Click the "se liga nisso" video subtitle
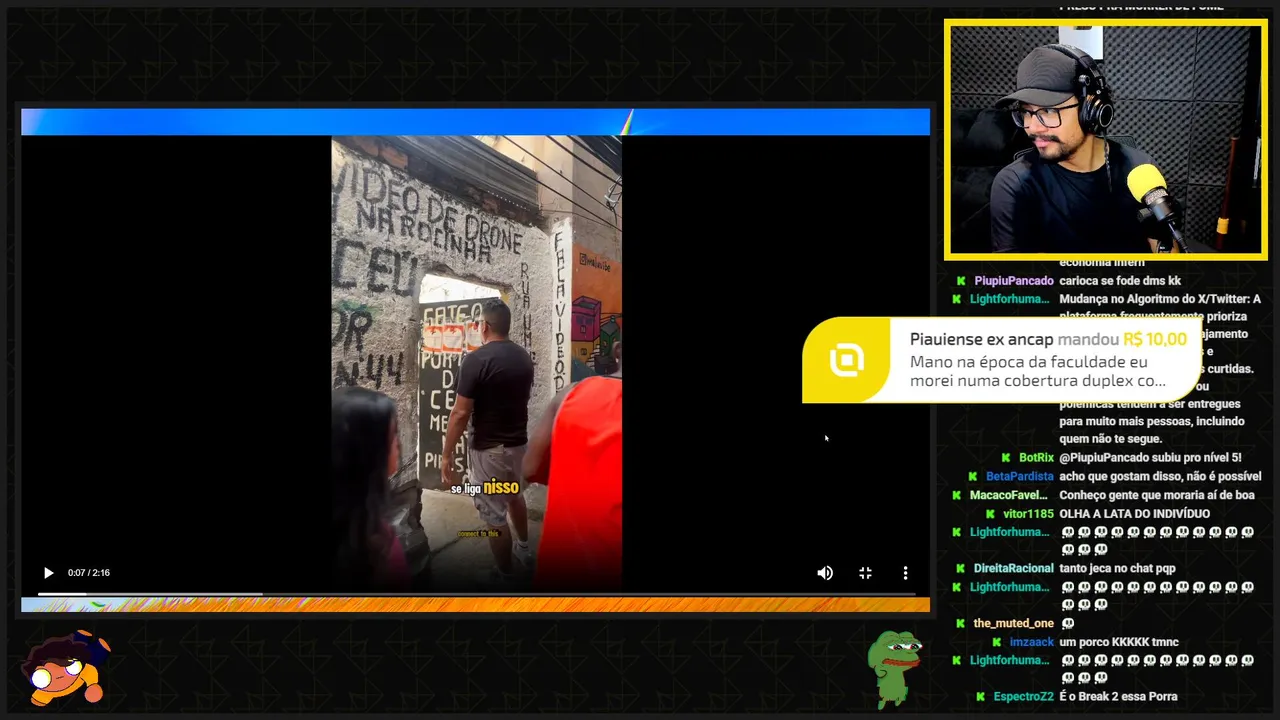Screen dimensions: 1280x720 [x=485, y=488]
